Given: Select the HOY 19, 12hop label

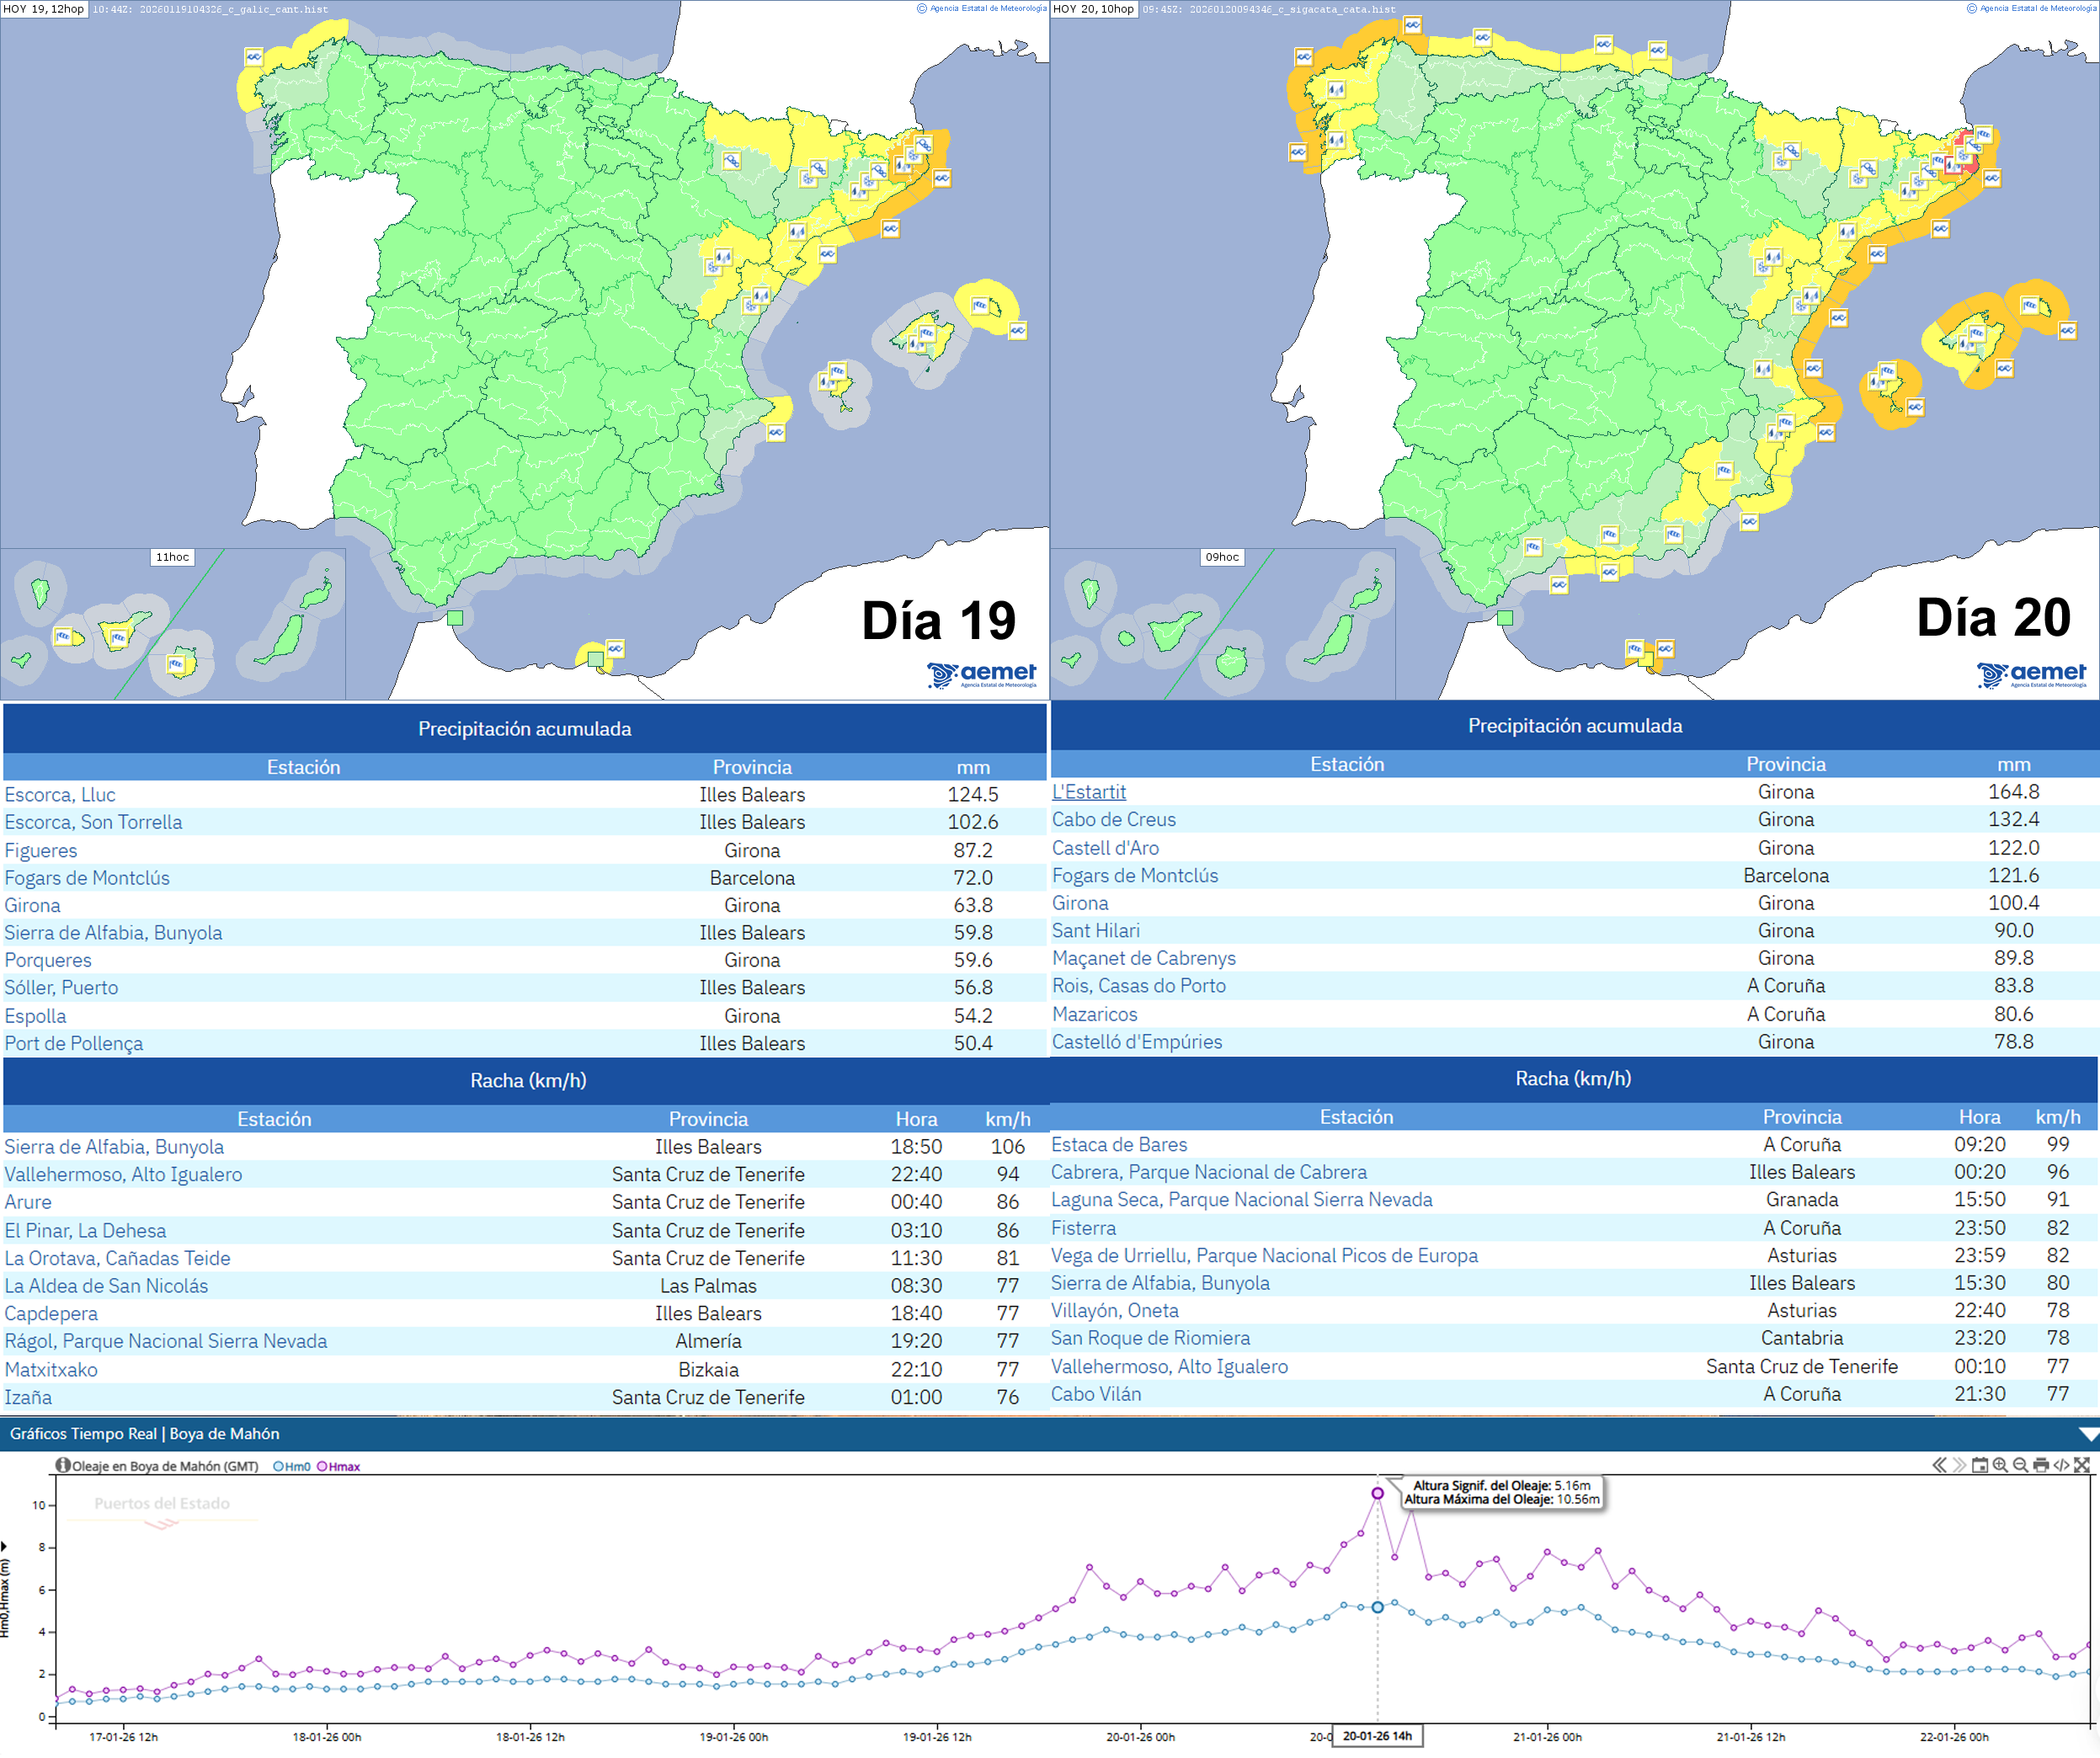Looking at the screenshot, I should pyautogui.click(x=44, y=9).
